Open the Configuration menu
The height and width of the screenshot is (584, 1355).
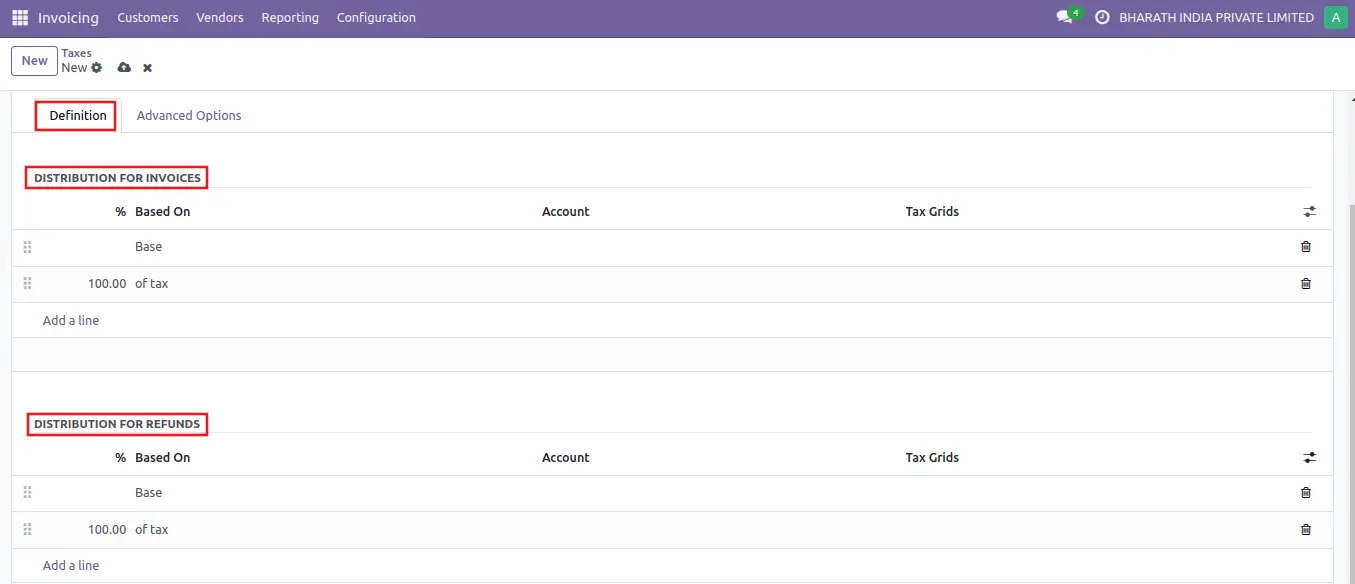coord(376,18)
